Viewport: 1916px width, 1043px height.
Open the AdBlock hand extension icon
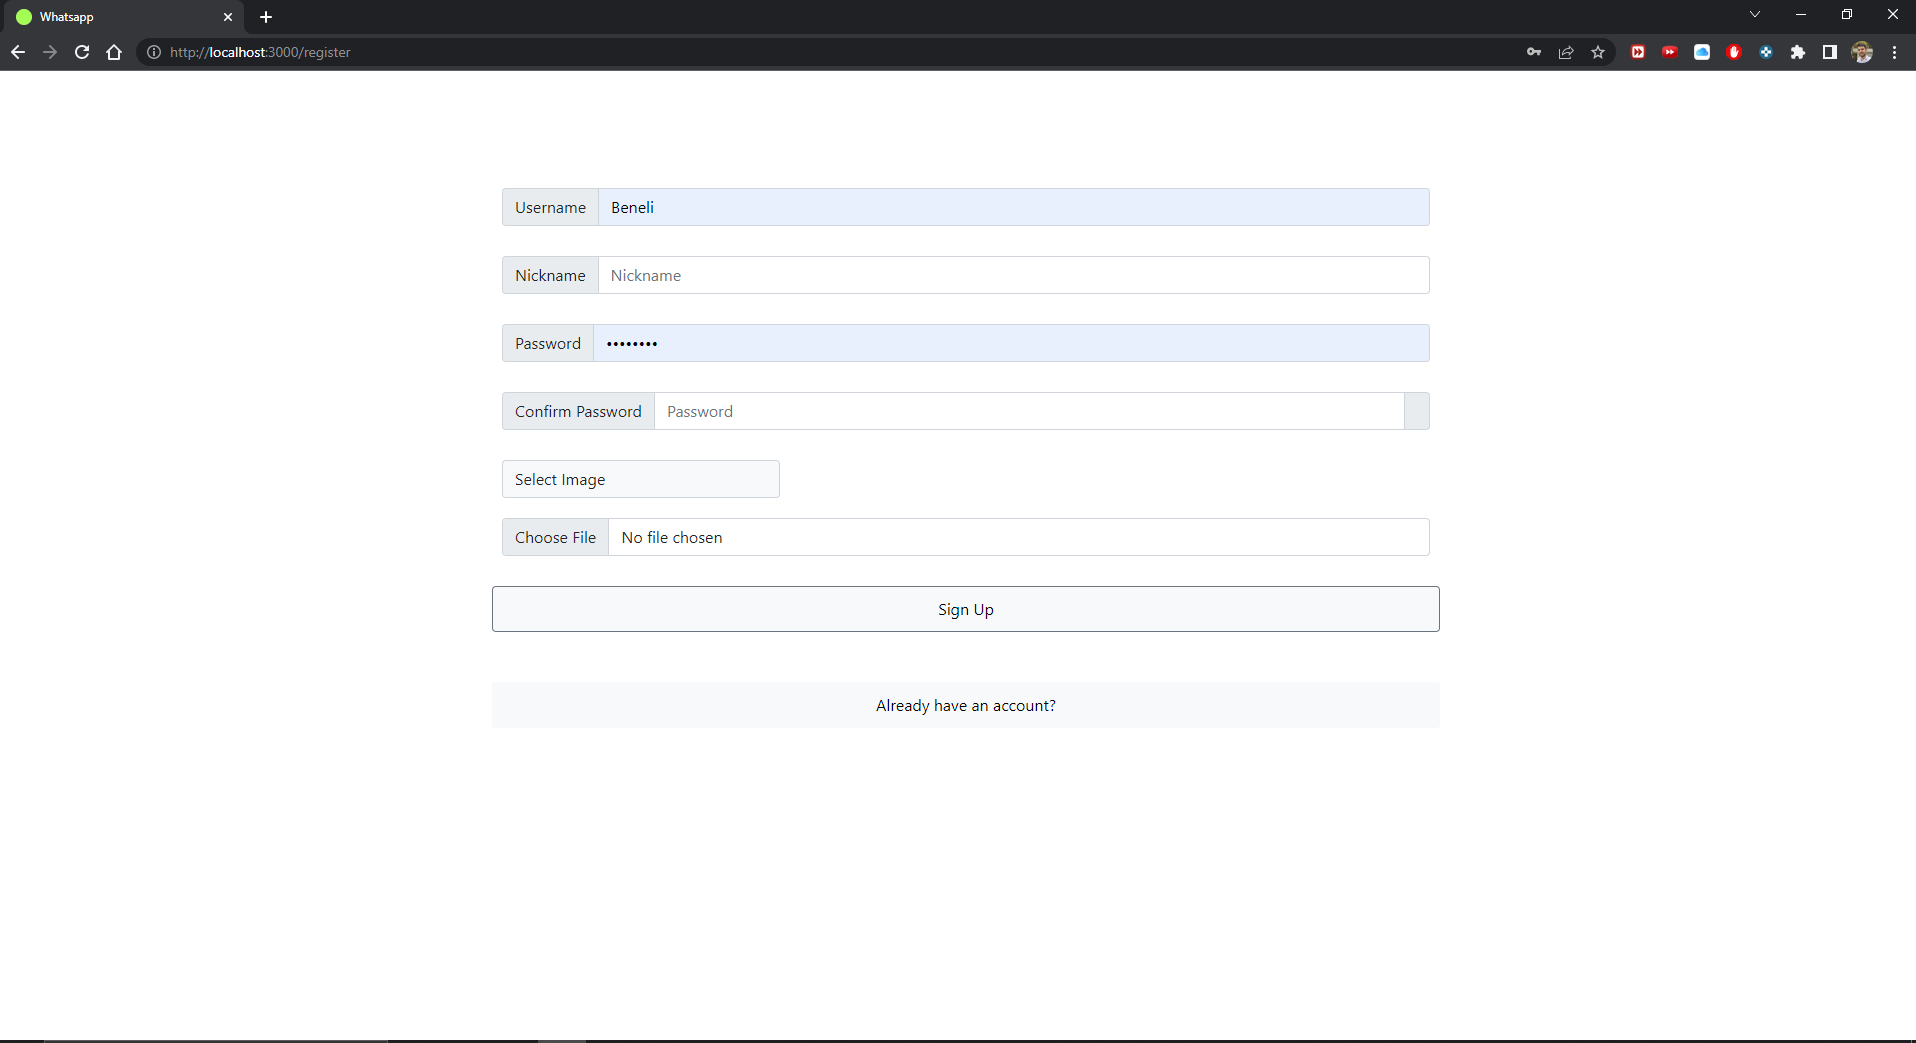(x=1734, y=52)
